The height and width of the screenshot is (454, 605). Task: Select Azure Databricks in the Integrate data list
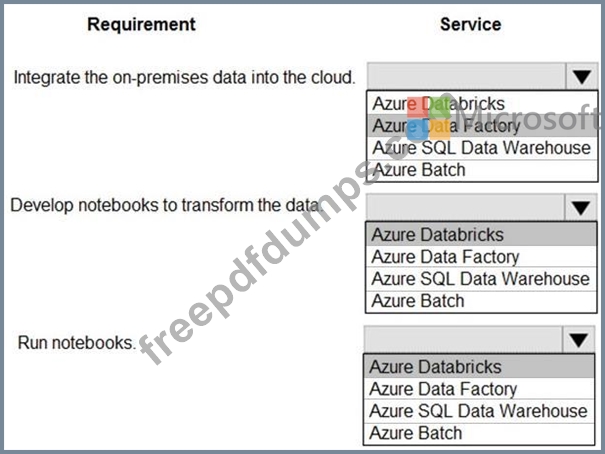(482, 103)
